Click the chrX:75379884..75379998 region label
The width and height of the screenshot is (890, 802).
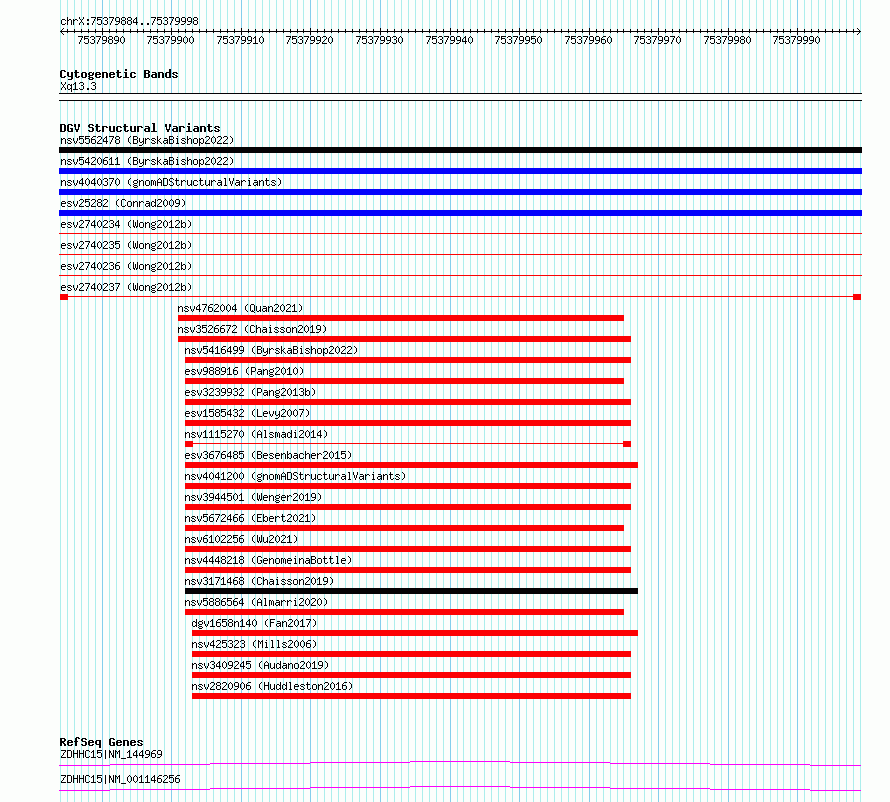tap(129, 22)
